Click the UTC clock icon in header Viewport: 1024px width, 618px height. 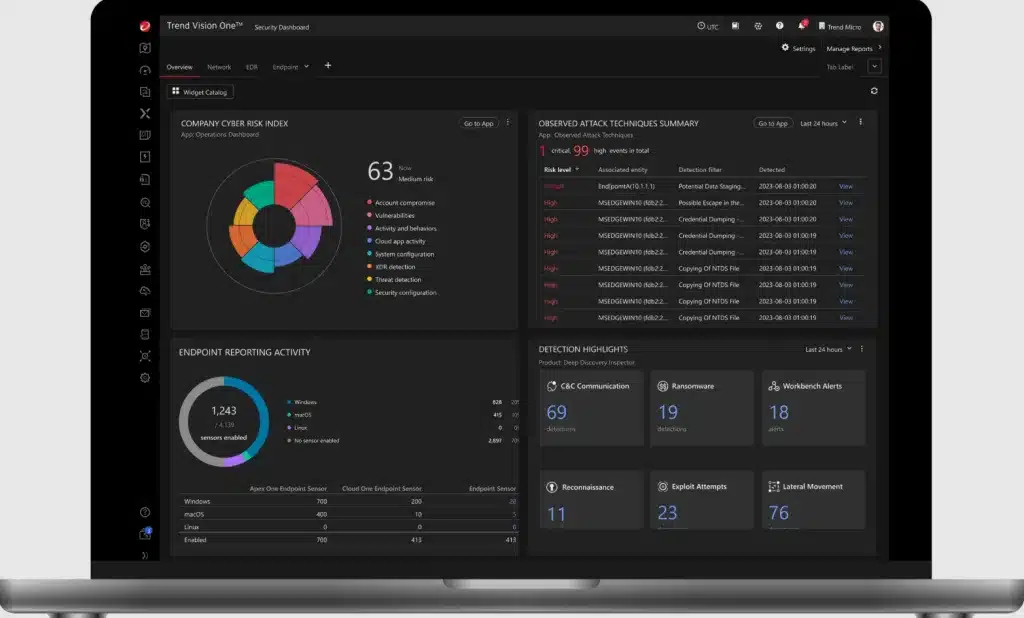coord(701,26)
